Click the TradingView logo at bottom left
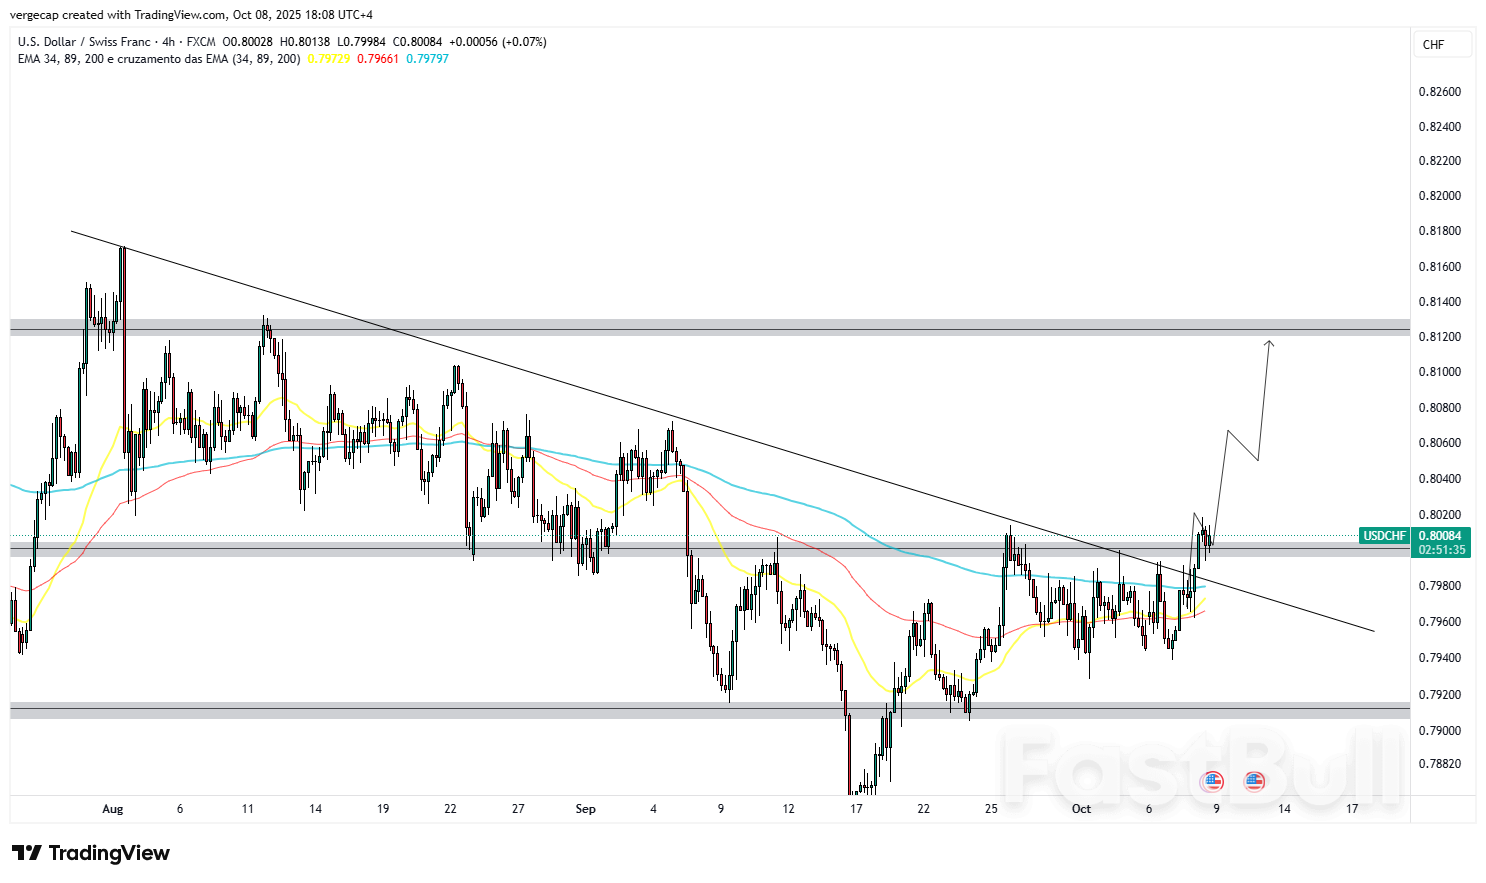This screenshot has width=1486, height=883. click(91, 853)
